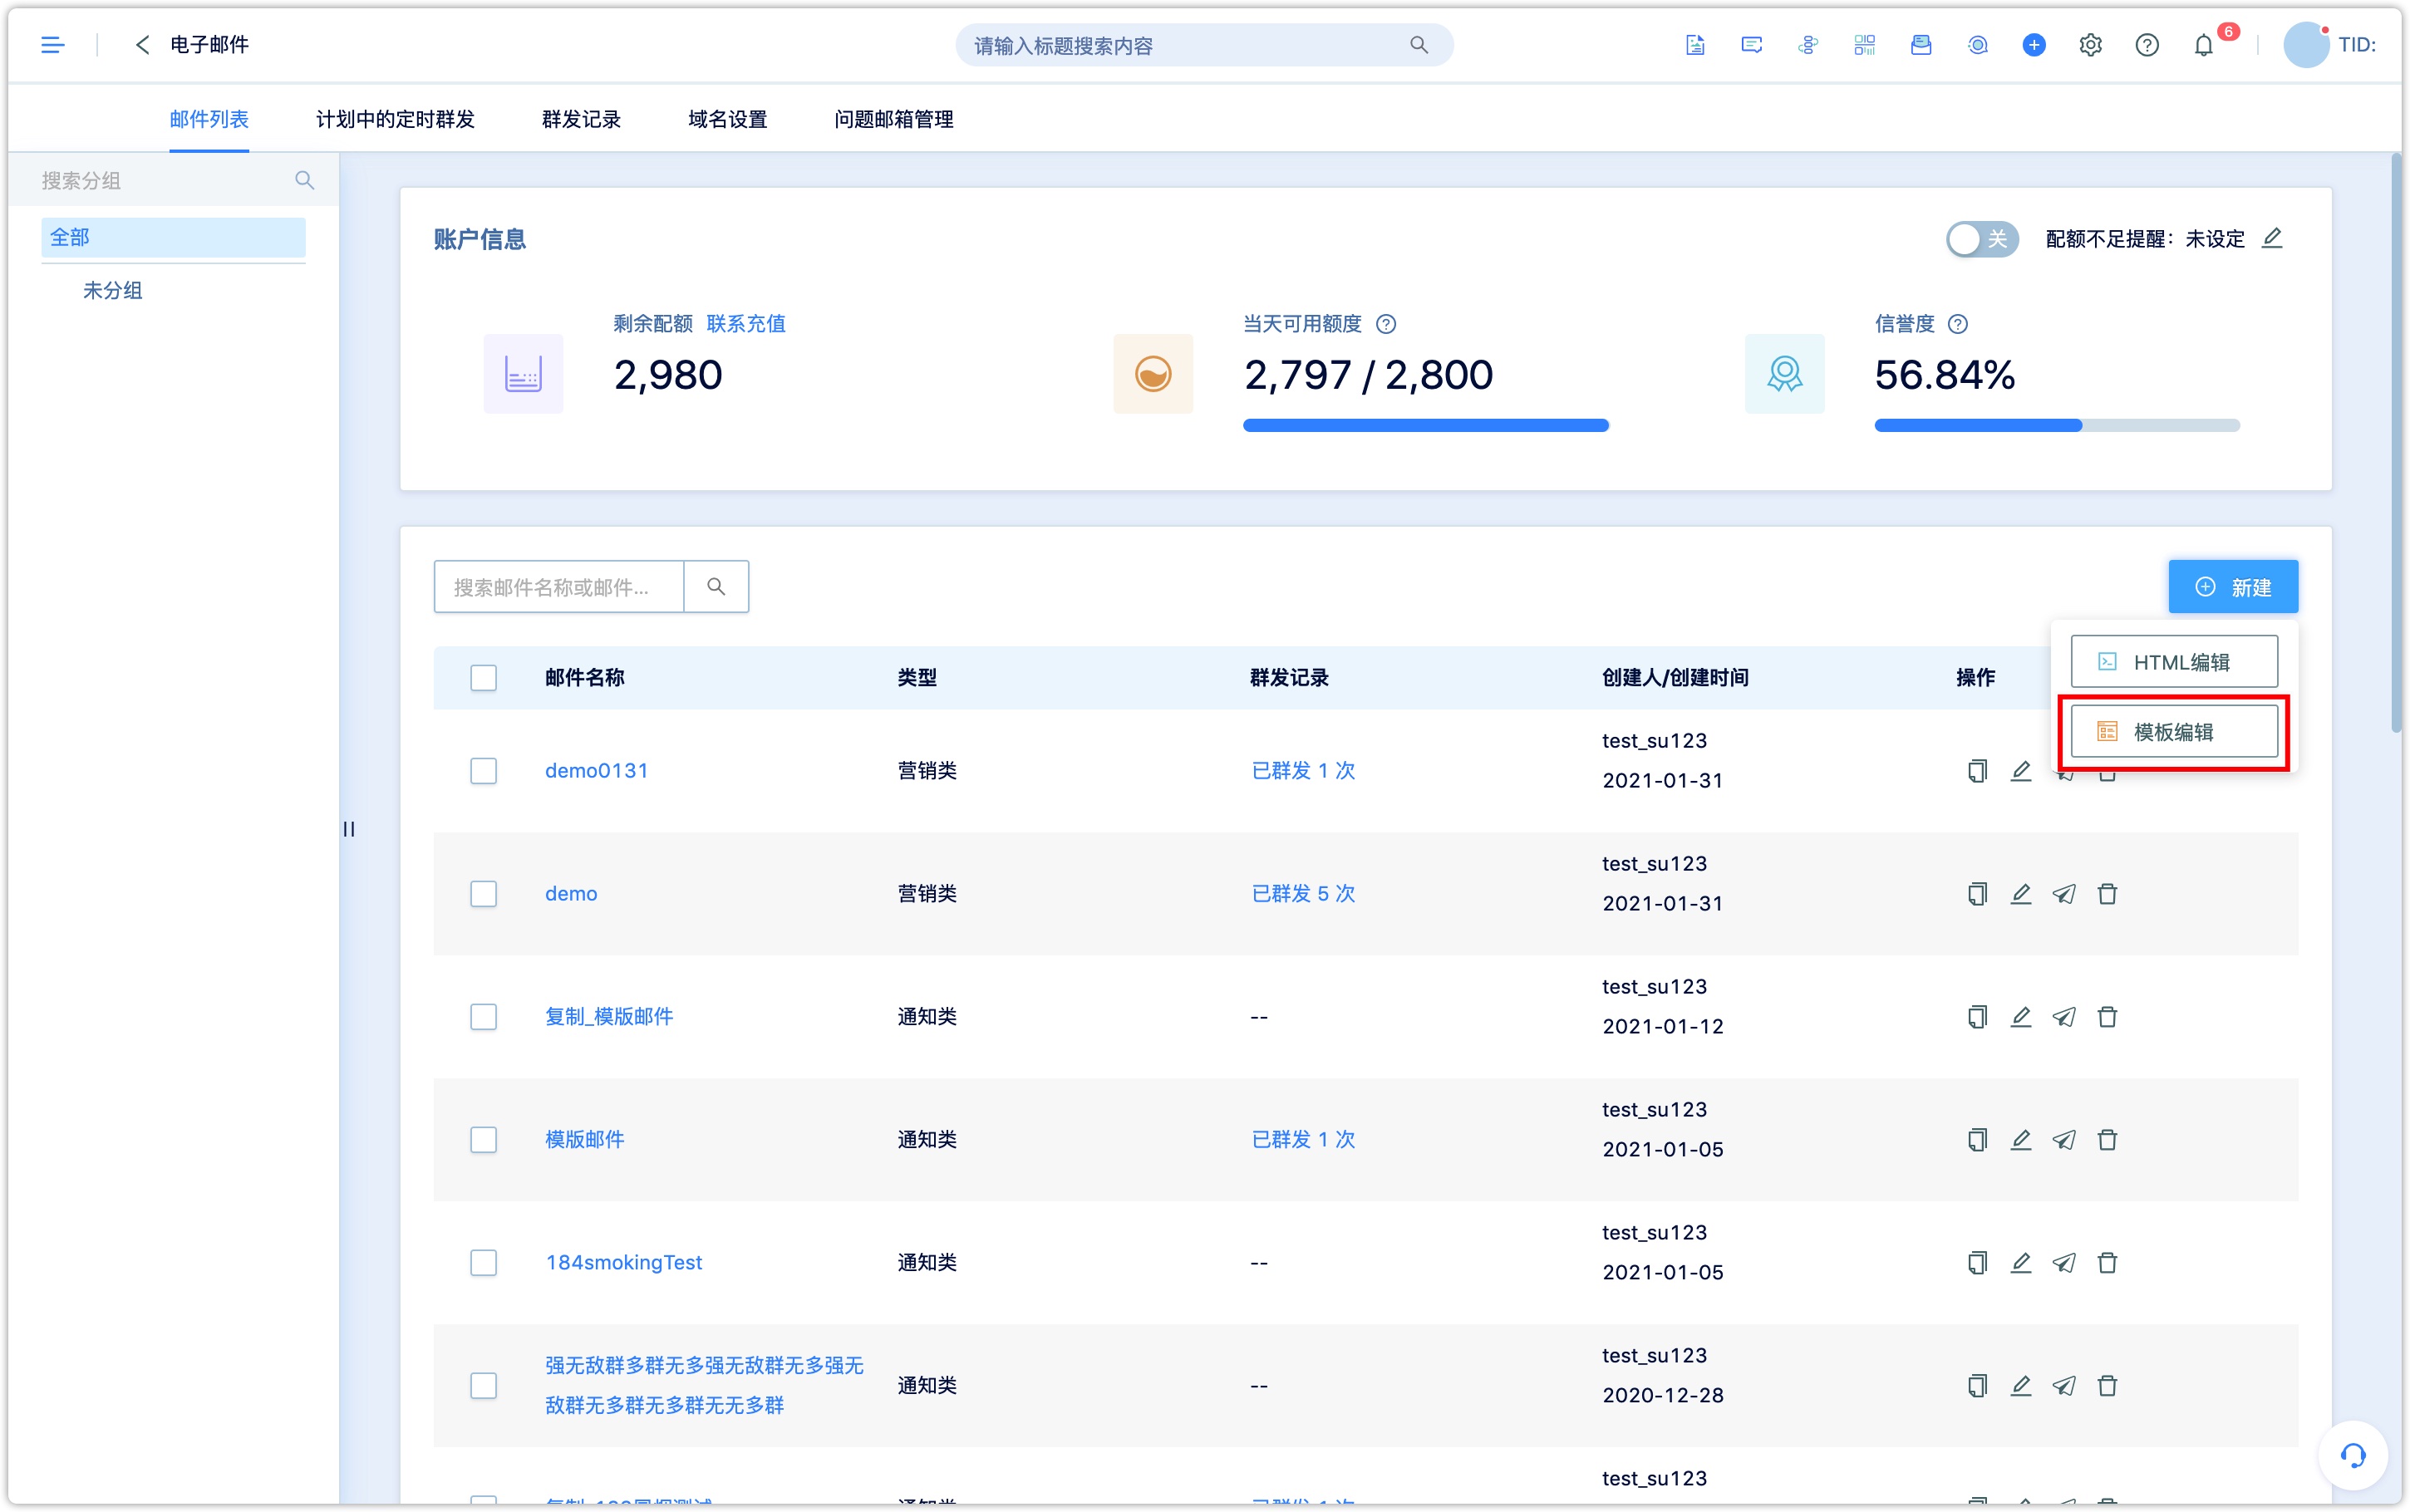Open settings gear in the header
The height and width of the screenshot is (1512, 2410).
pos(2090,45)
